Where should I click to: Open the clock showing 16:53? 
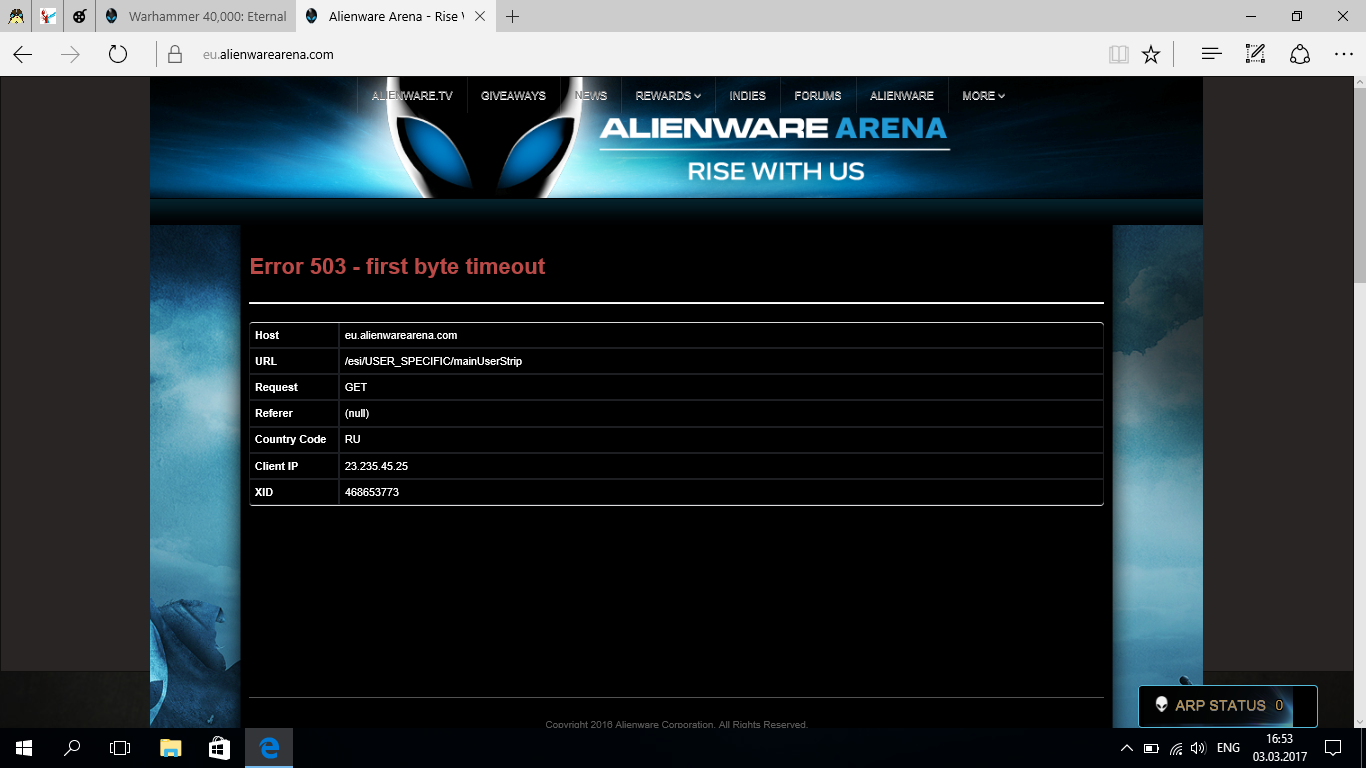[x=1280, y=748]
